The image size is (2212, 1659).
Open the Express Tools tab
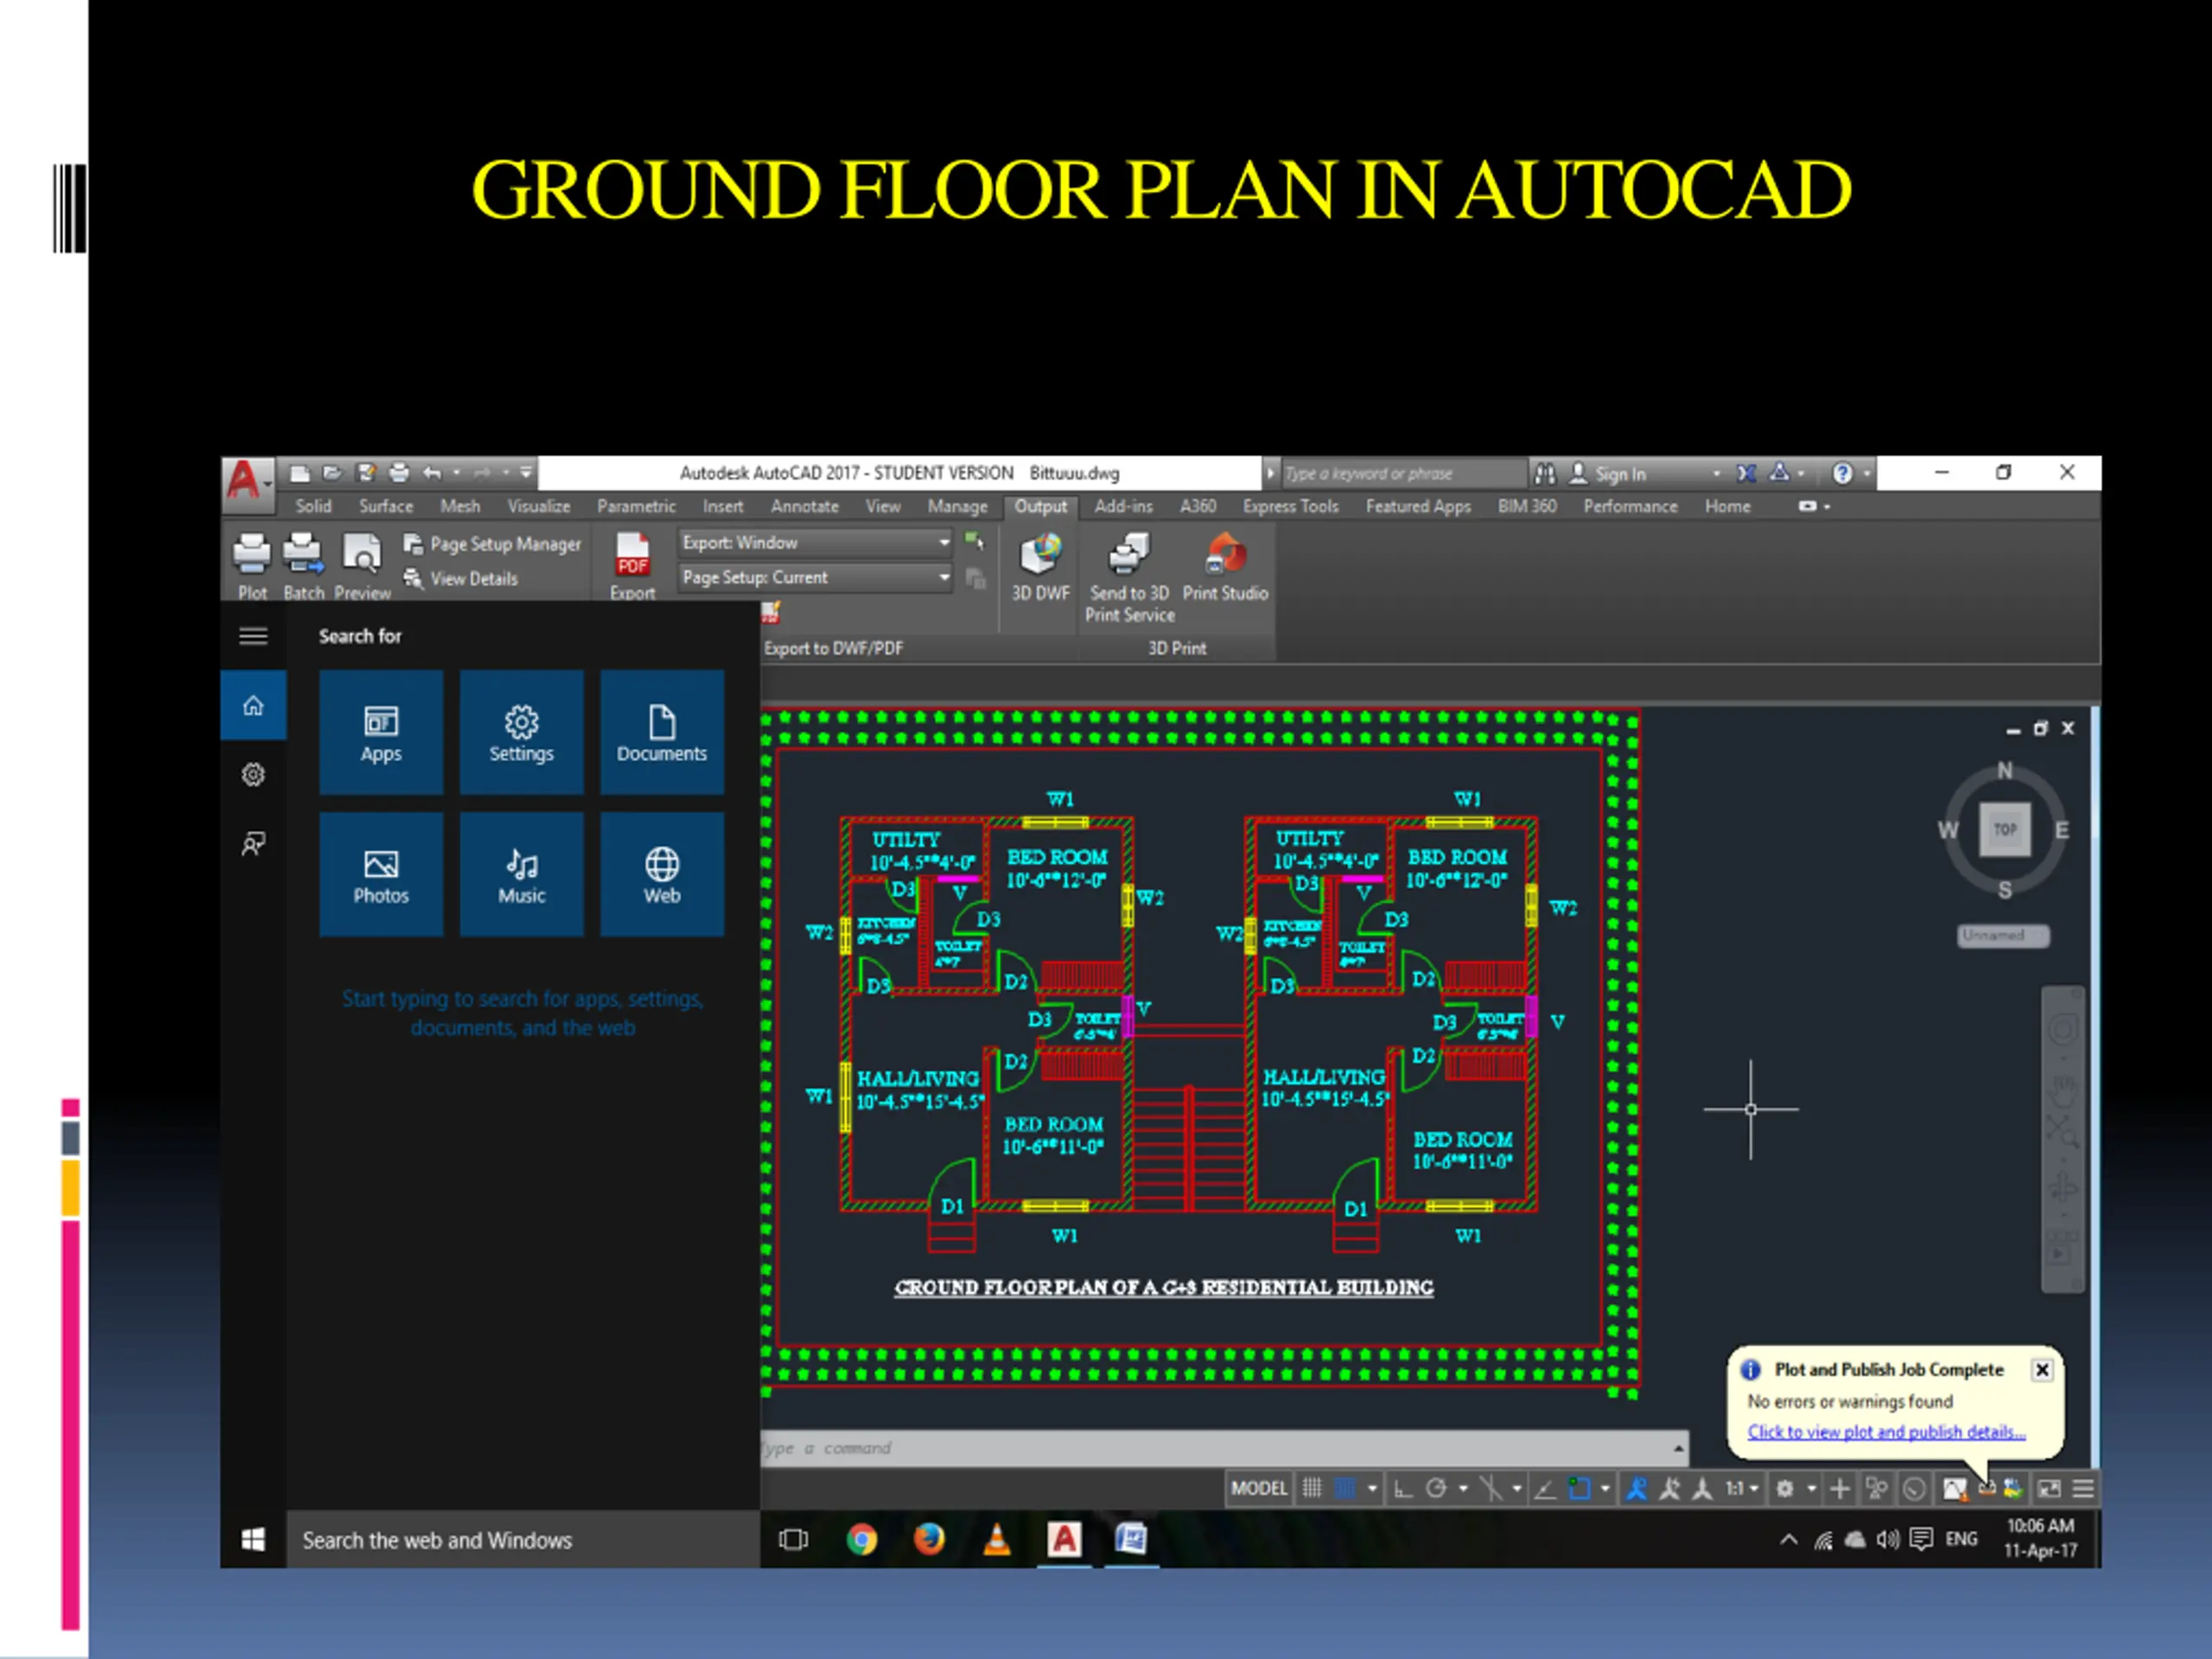(1290, 506)
